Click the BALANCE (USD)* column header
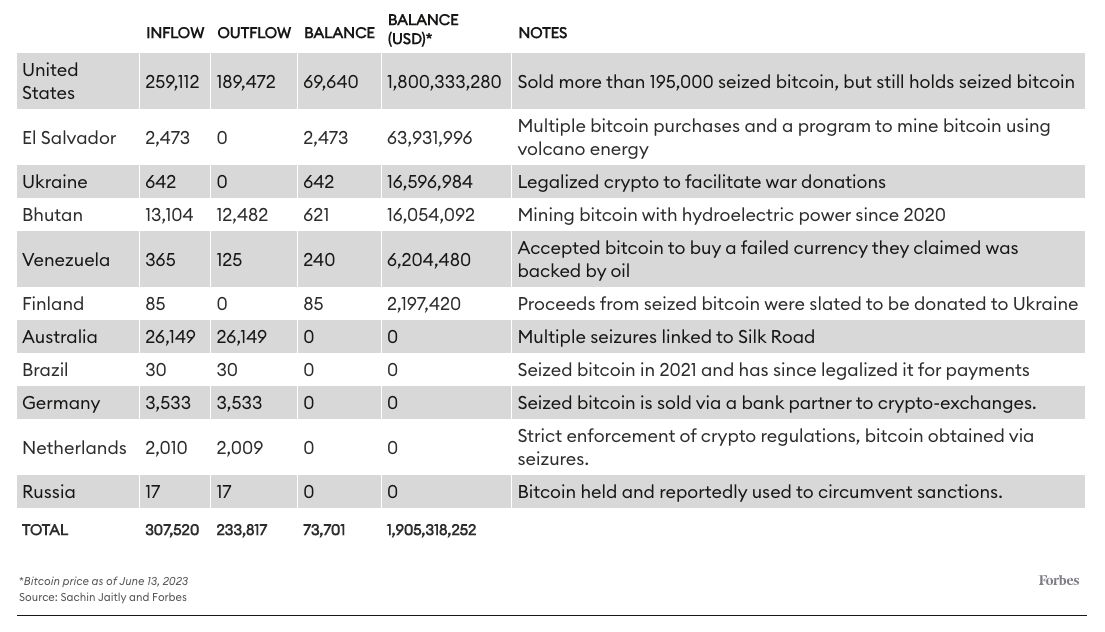 422,29
